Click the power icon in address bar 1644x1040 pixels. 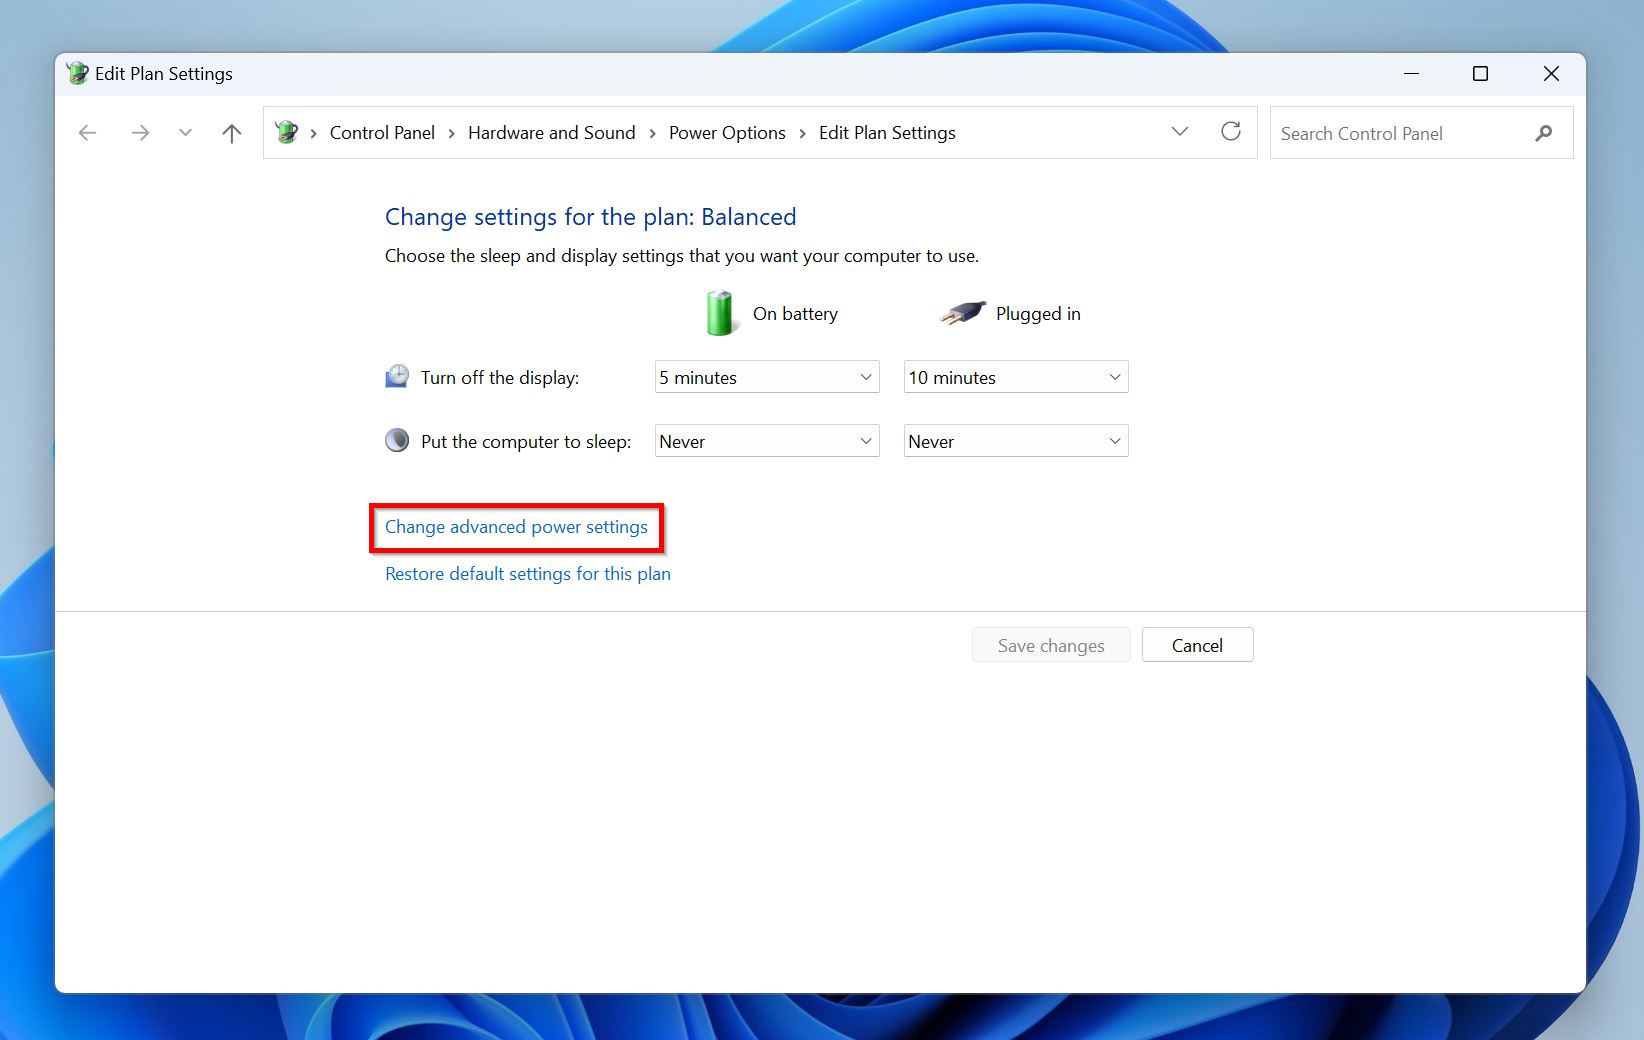287,133
